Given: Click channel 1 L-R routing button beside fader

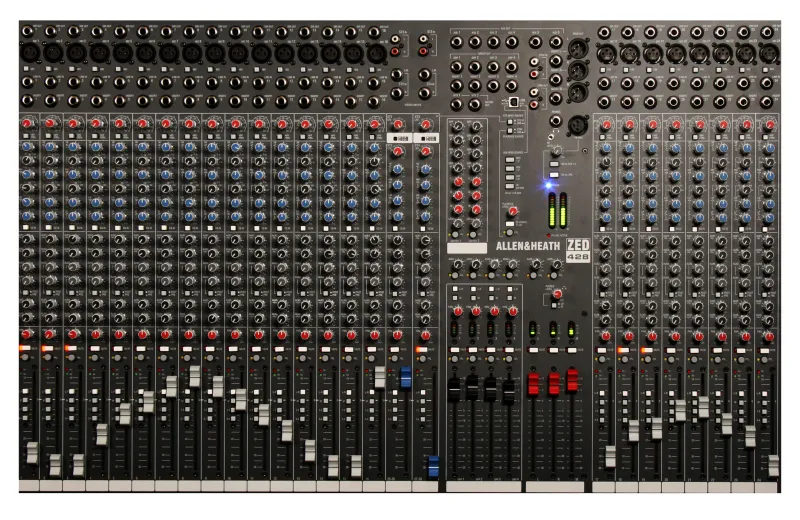Looking at the screenshot, I should coord(24,391).
